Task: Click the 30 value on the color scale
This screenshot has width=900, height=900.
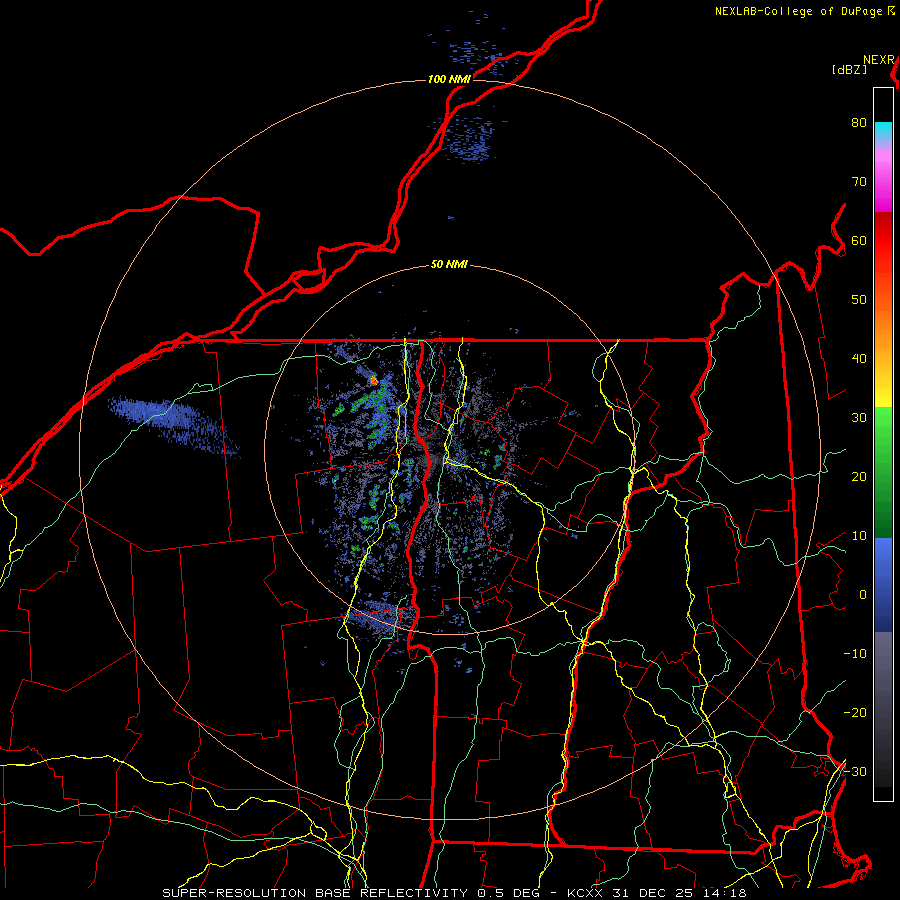Action: (x=859, y=418)
